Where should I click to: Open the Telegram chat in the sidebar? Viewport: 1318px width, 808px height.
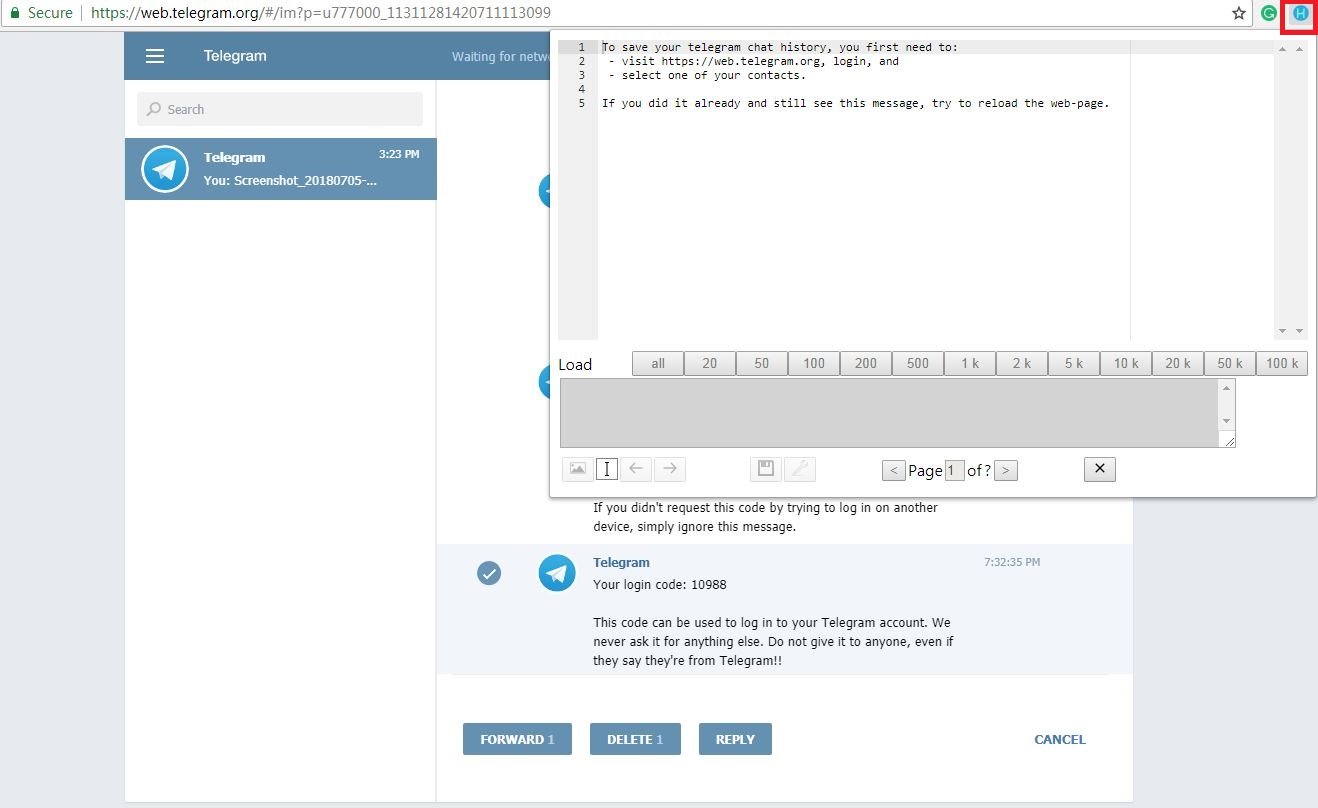pos(280,169)
